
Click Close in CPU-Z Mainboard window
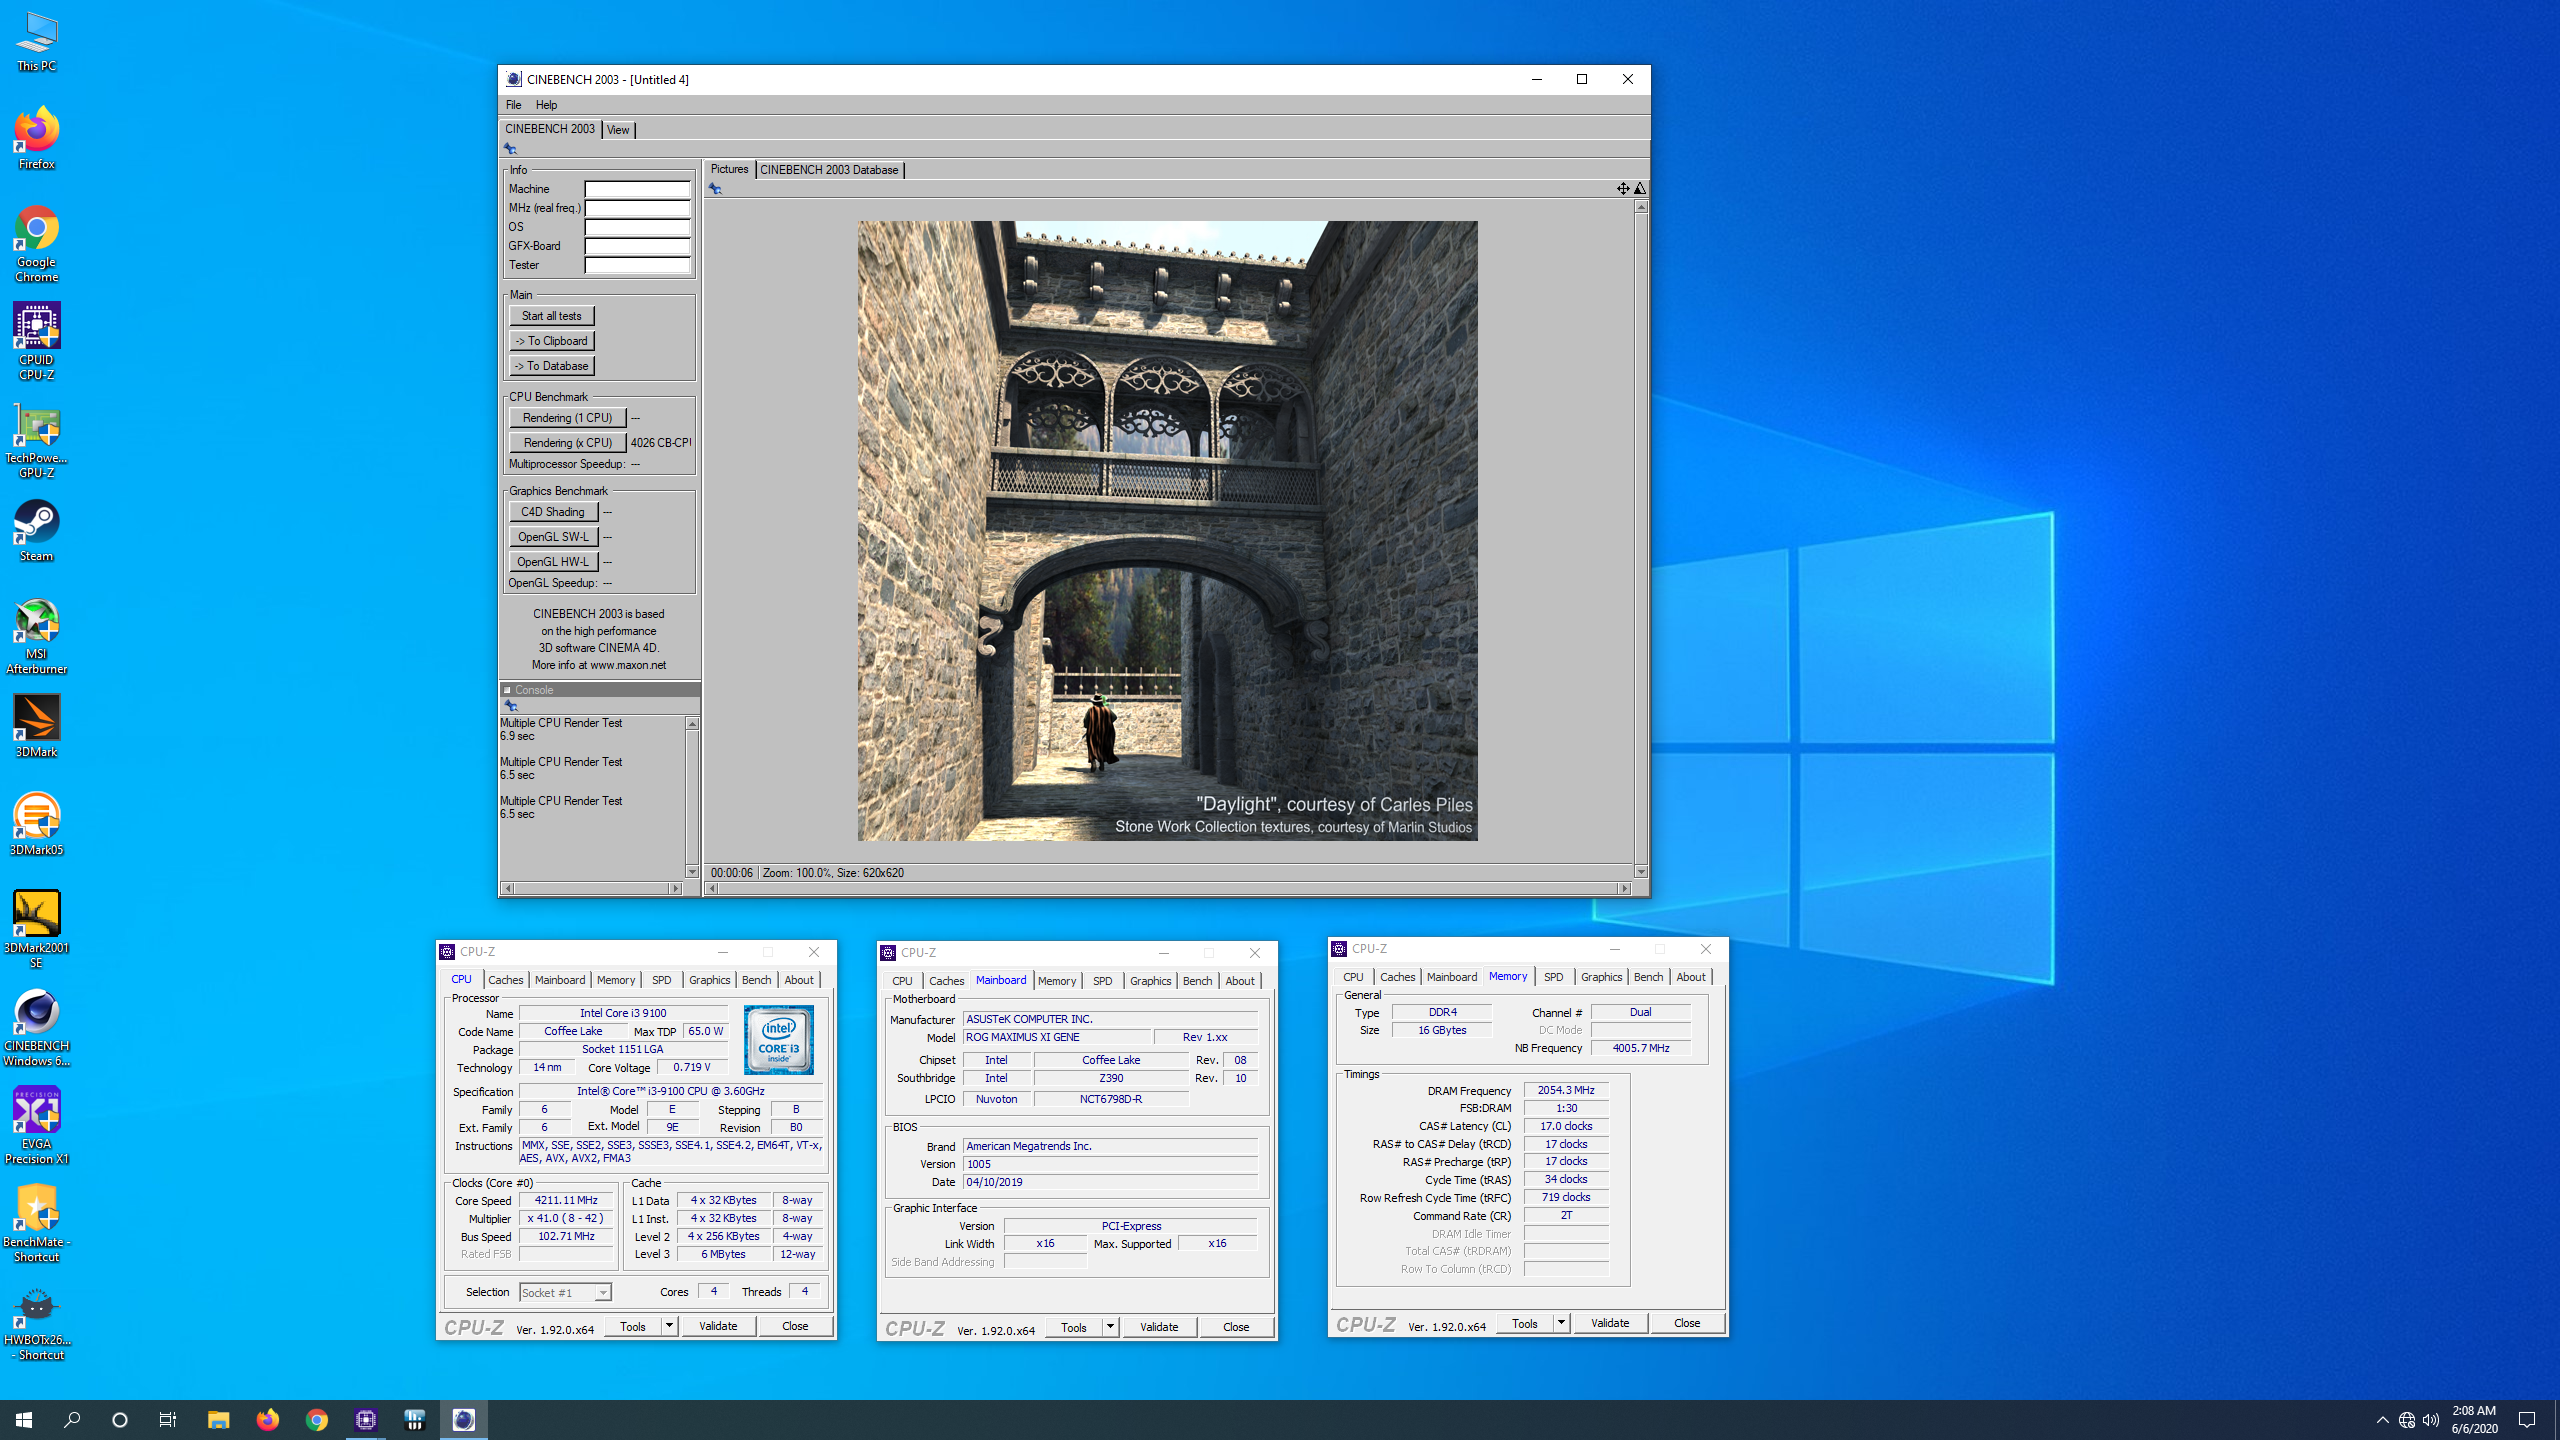1236,1327
